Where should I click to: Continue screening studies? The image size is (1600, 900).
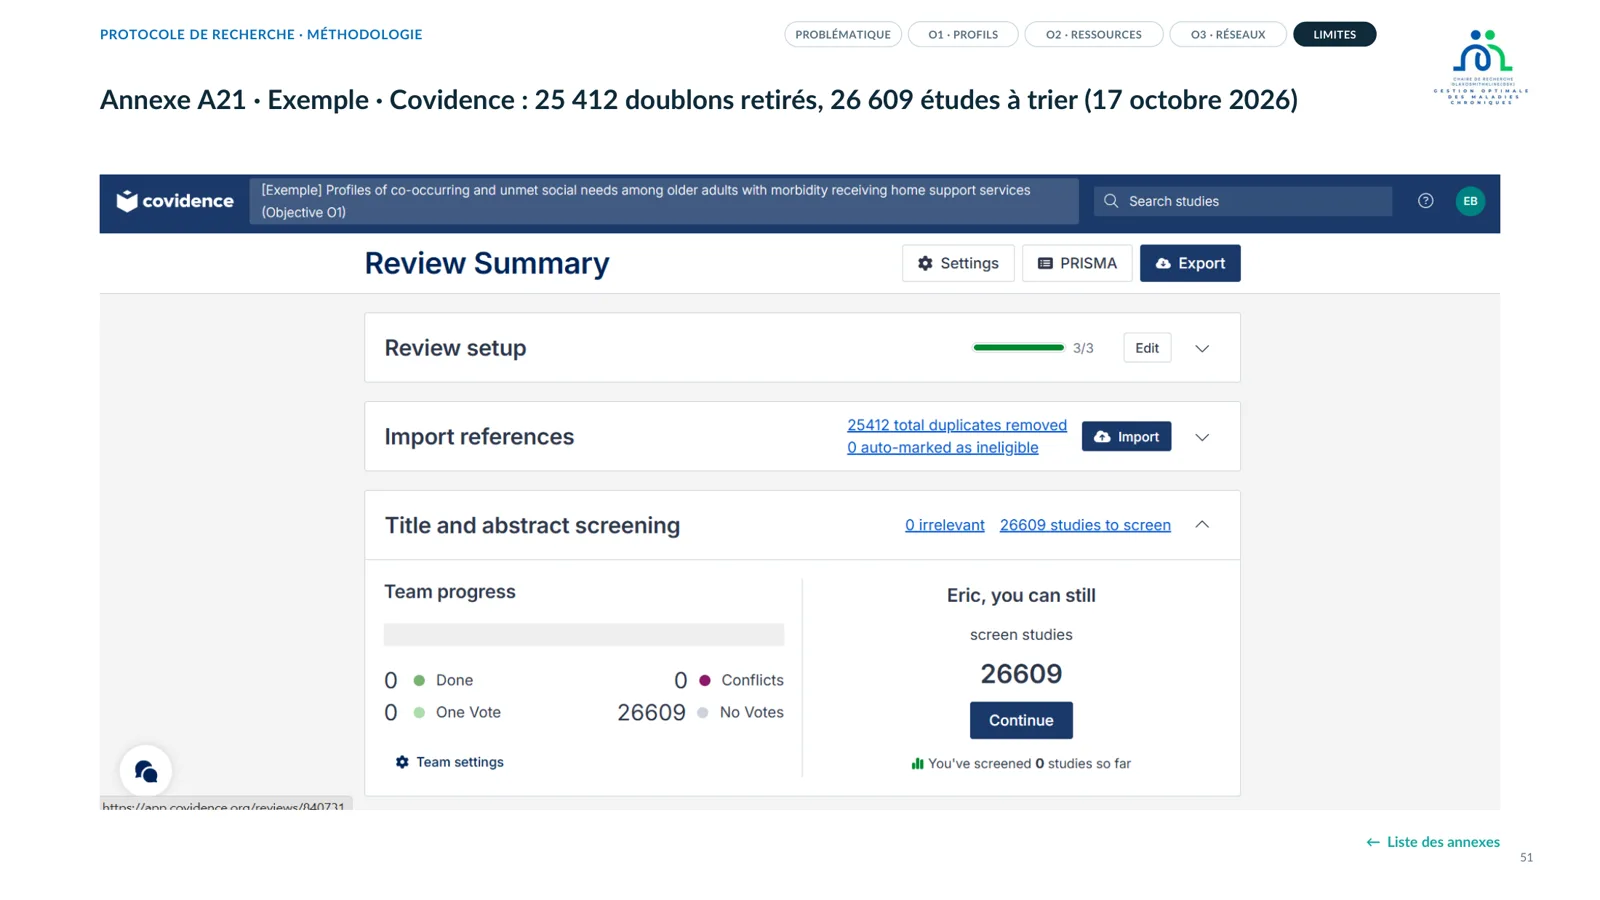click(x=1021, y=720)
